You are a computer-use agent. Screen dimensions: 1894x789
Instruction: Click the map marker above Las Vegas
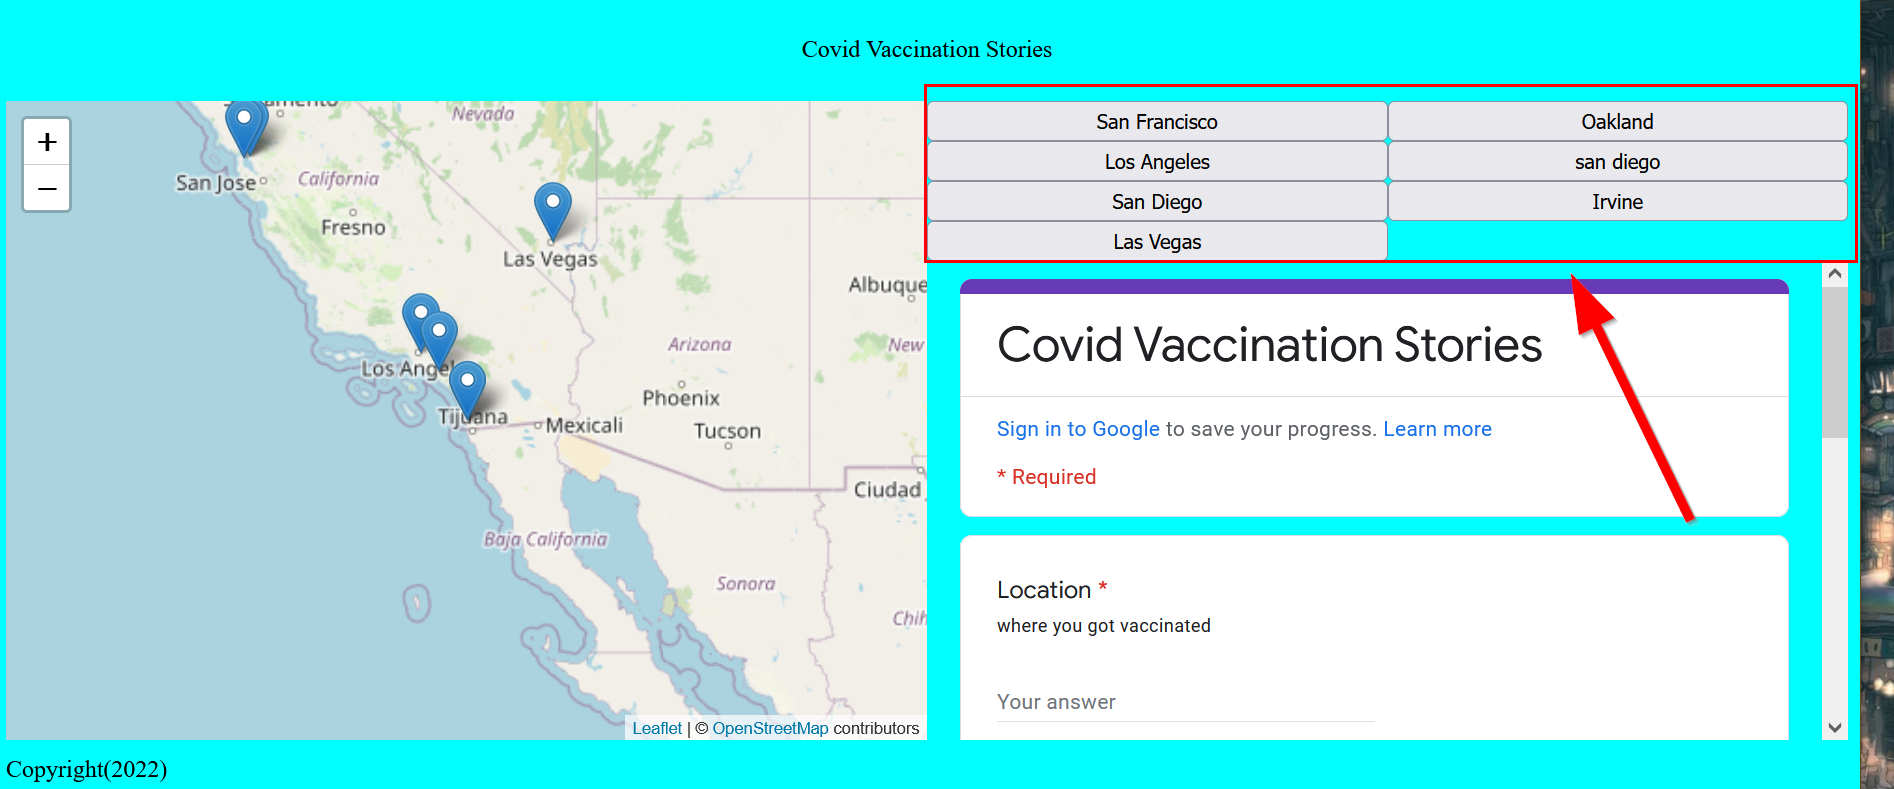[552, 207]
